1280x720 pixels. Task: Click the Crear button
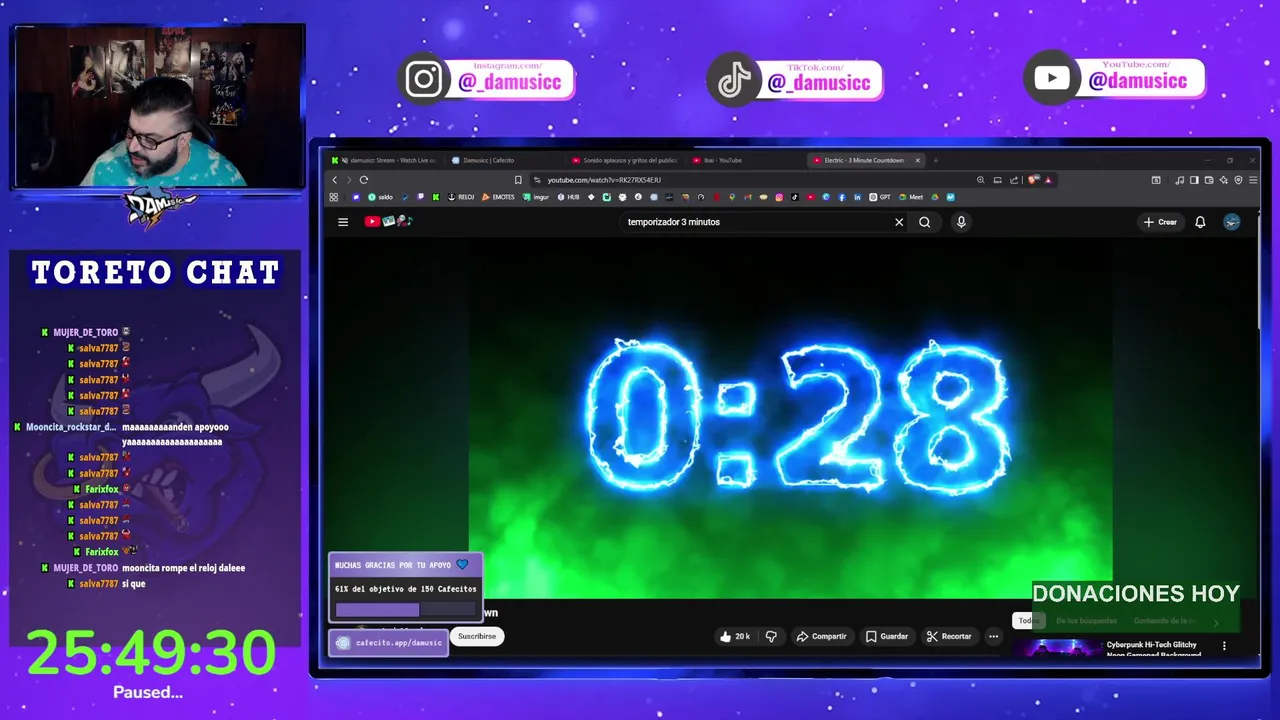pyautogui.click(x=1161, y=222)
